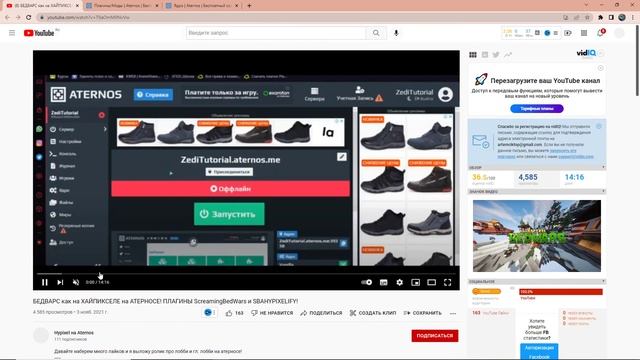
Task: Click the 14:16 duration statistic
Action: 574,177
